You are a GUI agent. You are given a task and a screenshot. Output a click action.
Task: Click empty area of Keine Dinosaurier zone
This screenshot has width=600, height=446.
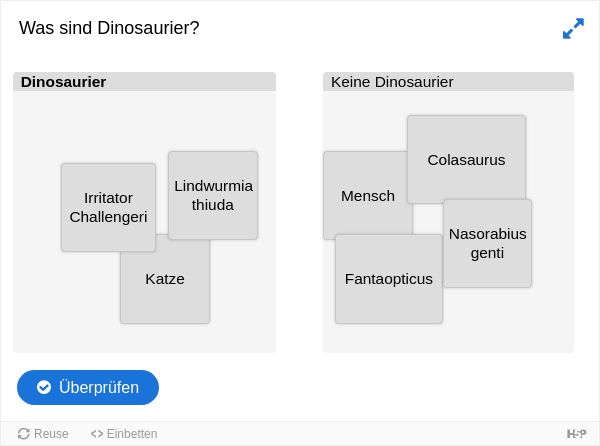pyautogui.click(x=497, y=325)
